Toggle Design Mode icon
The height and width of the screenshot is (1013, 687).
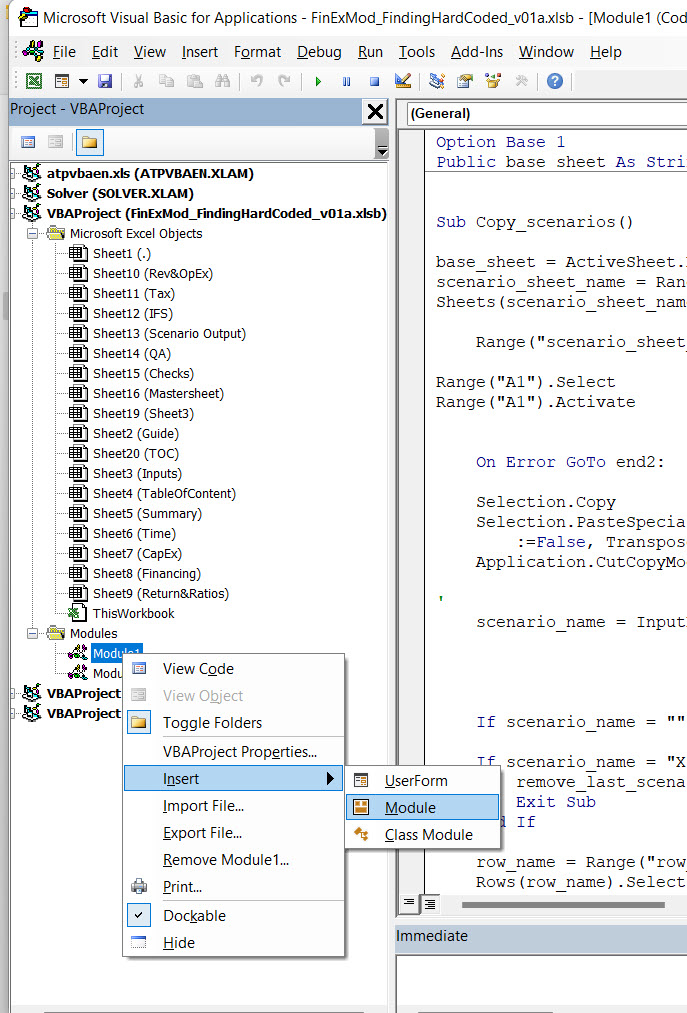point(403,81)
